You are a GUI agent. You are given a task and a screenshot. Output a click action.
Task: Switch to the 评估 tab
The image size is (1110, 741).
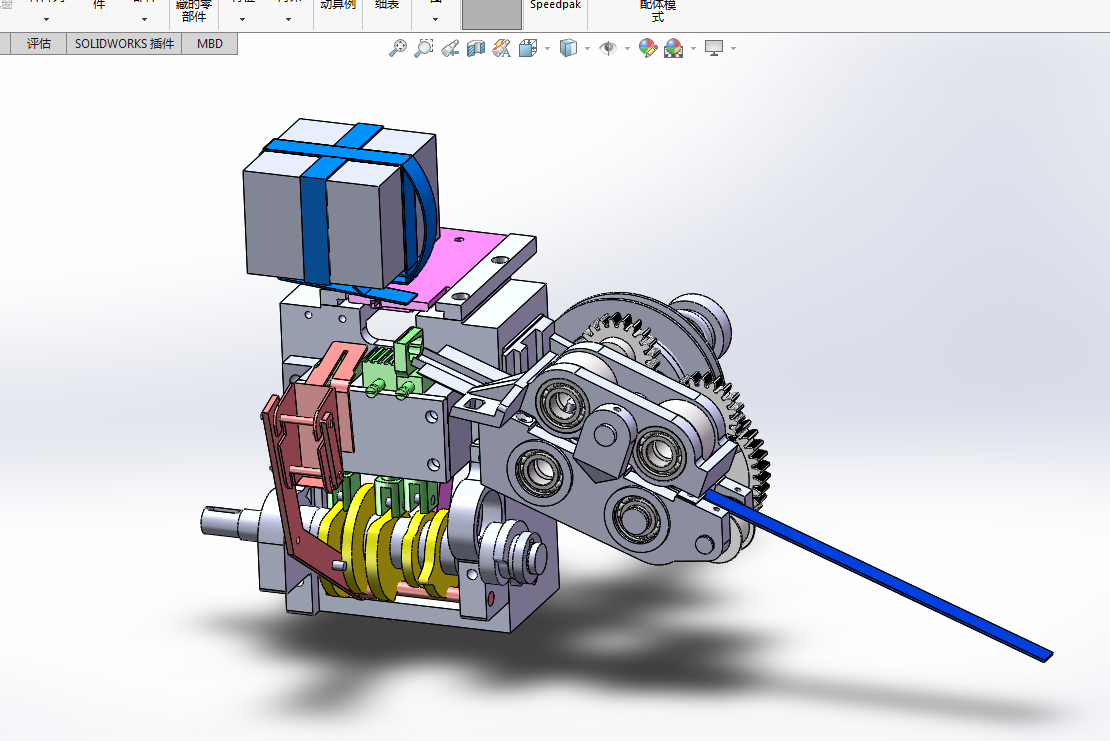39,44
